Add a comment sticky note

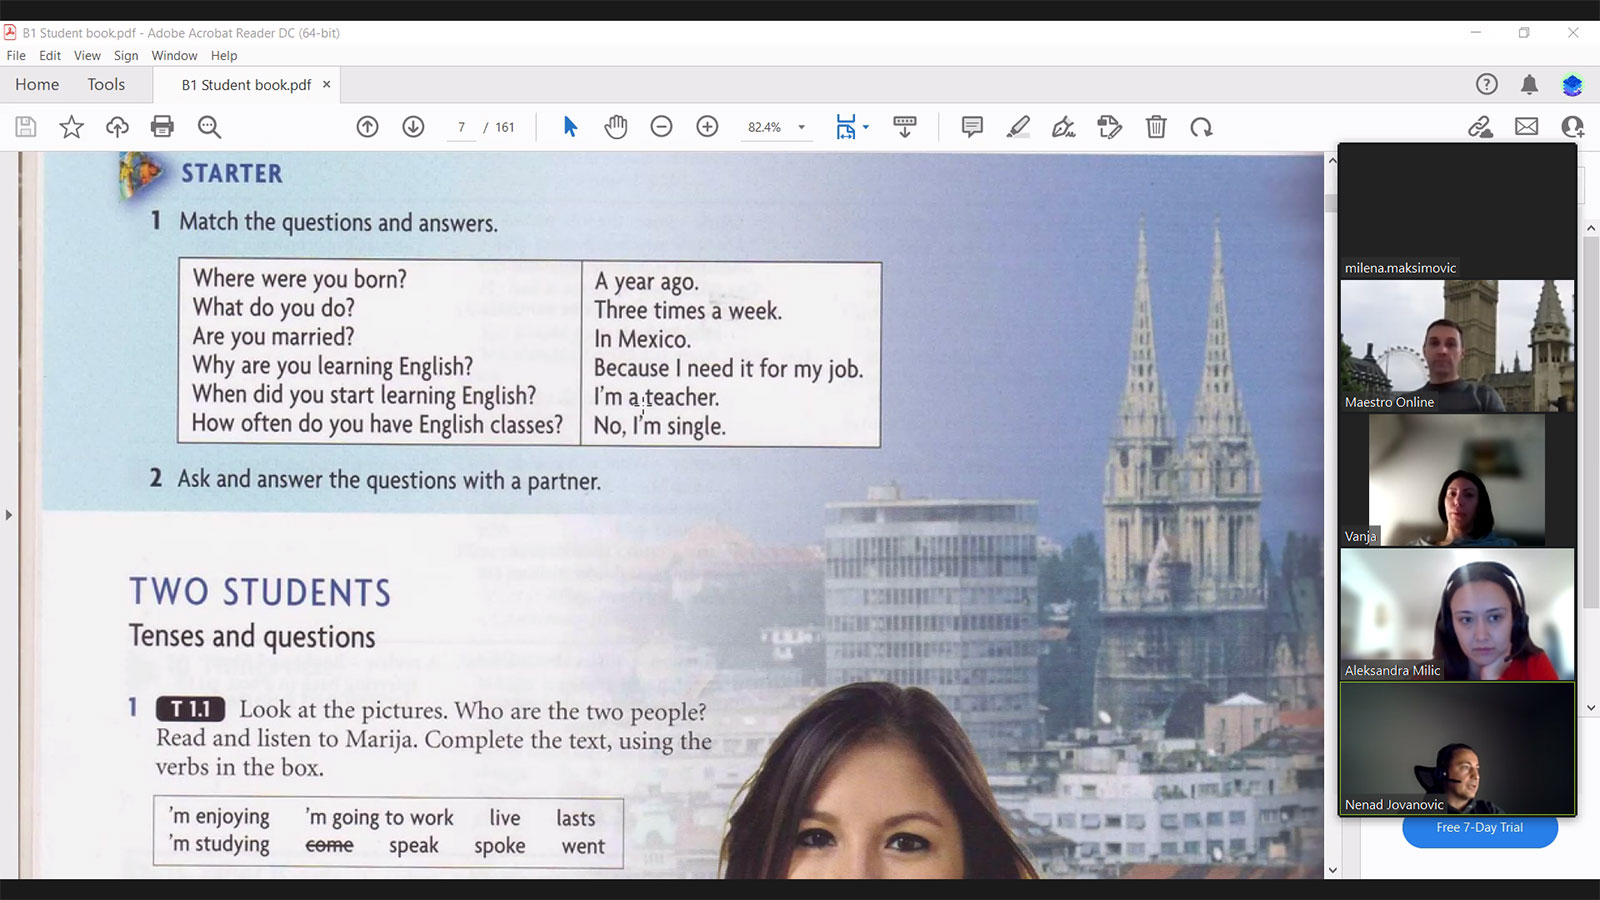(972, 127)
